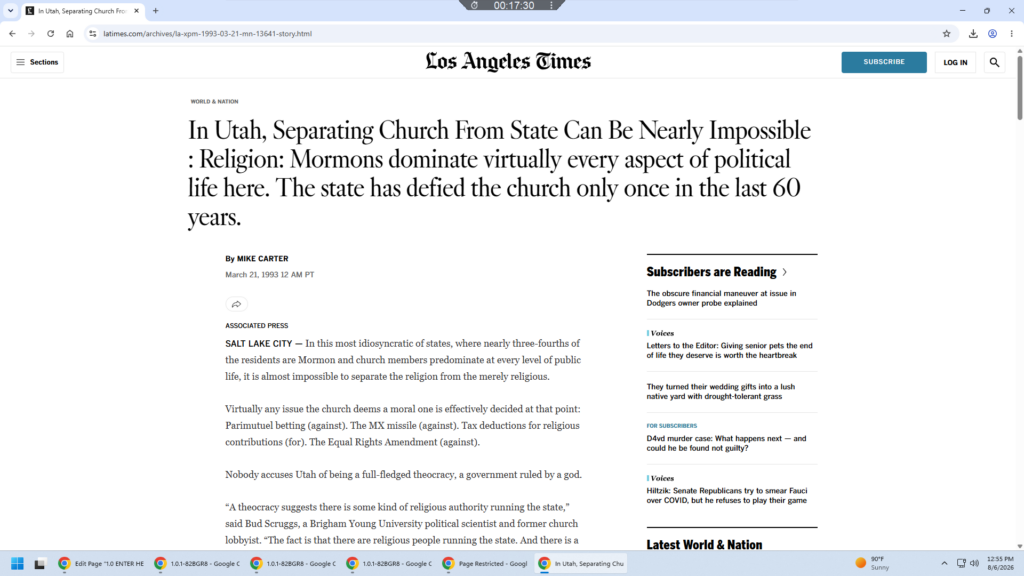Open the weather widget showing Sunny
The height and width of the screenshot is (576, 1024).
(872, 563)
